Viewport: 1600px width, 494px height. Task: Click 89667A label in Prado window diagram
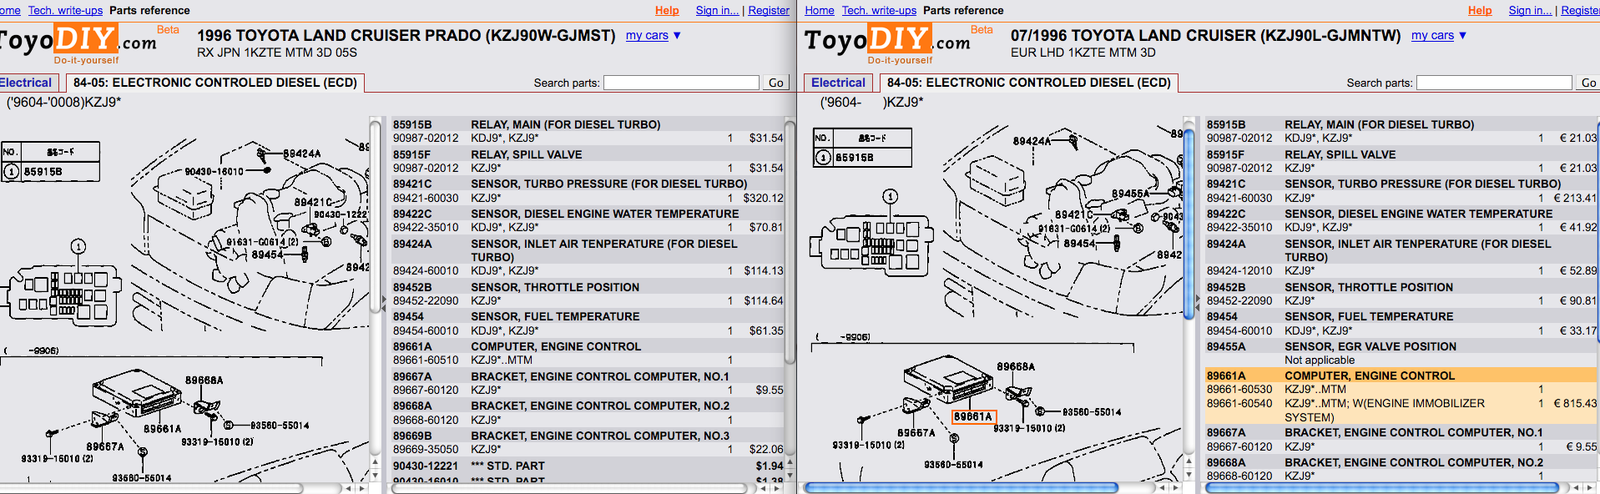(x=105, y=447)
